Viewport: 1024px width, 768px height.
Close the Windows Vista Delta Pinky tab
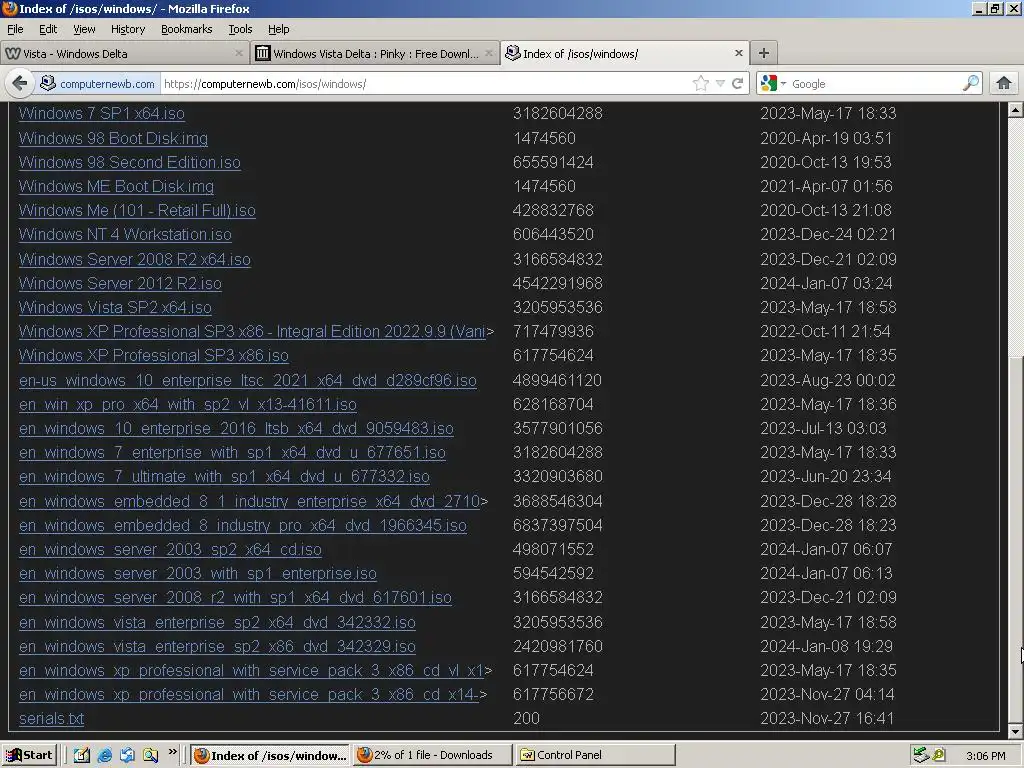[x=488, y=53]
